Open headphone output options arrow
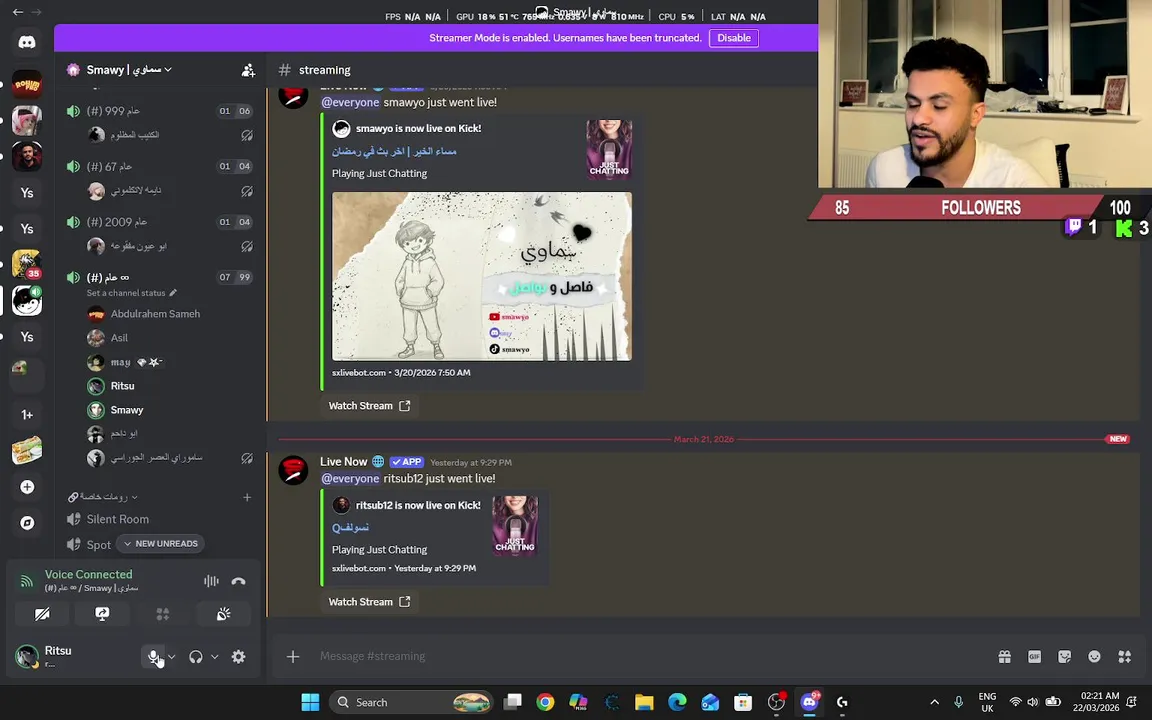 pyautogui.click(x=215, y=657)
